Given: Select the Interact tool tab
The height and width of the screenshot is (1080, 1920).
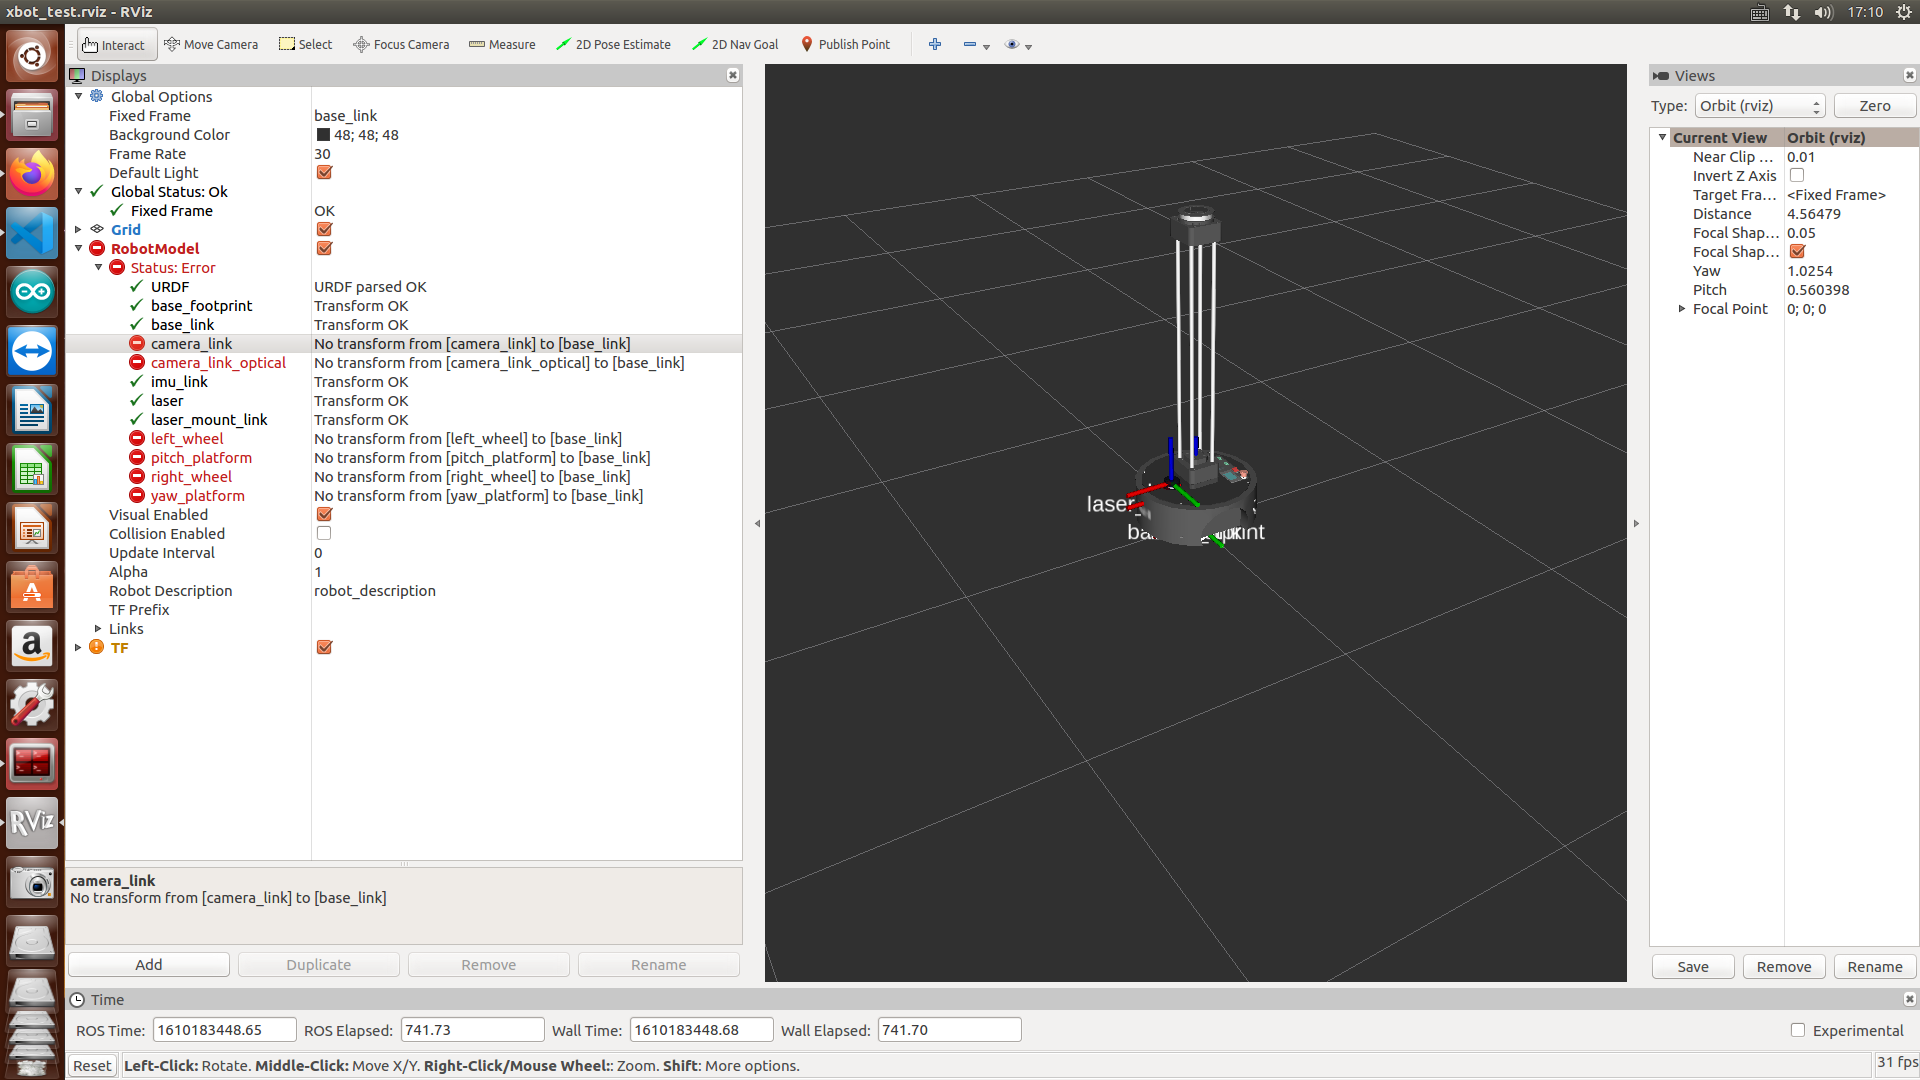Looking at the screenshot, I should pyautogui.click(x=114, y=45).
